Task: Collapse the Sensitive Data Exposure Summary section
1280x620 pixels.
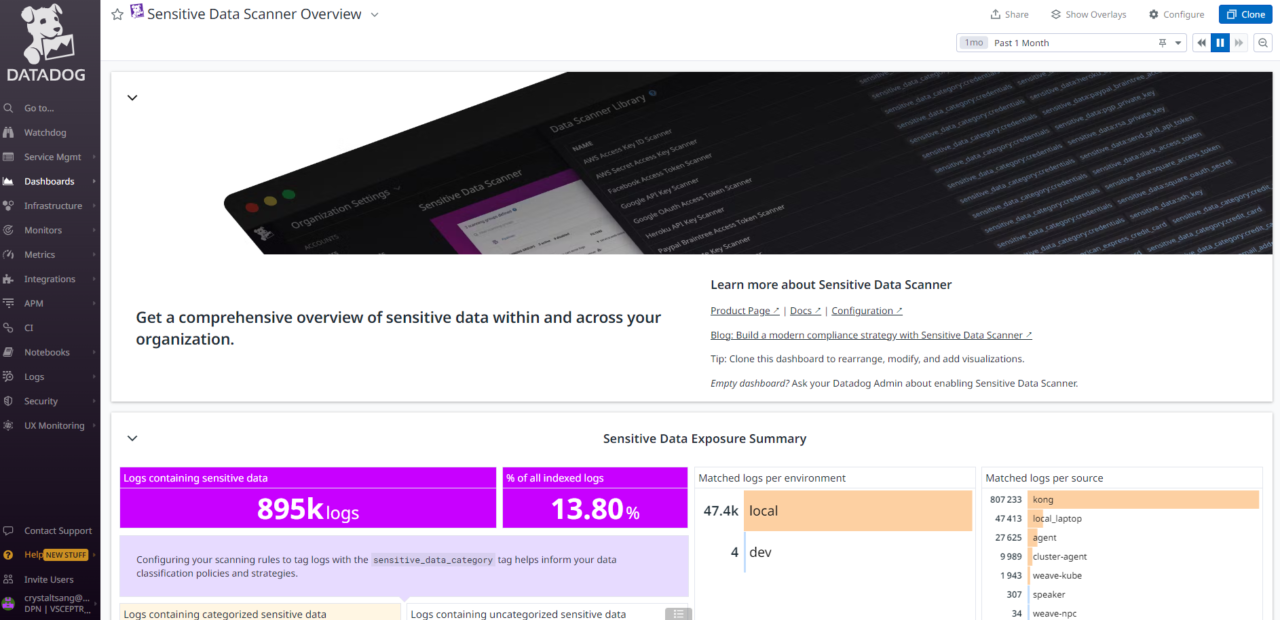Action: pos(131,438)
